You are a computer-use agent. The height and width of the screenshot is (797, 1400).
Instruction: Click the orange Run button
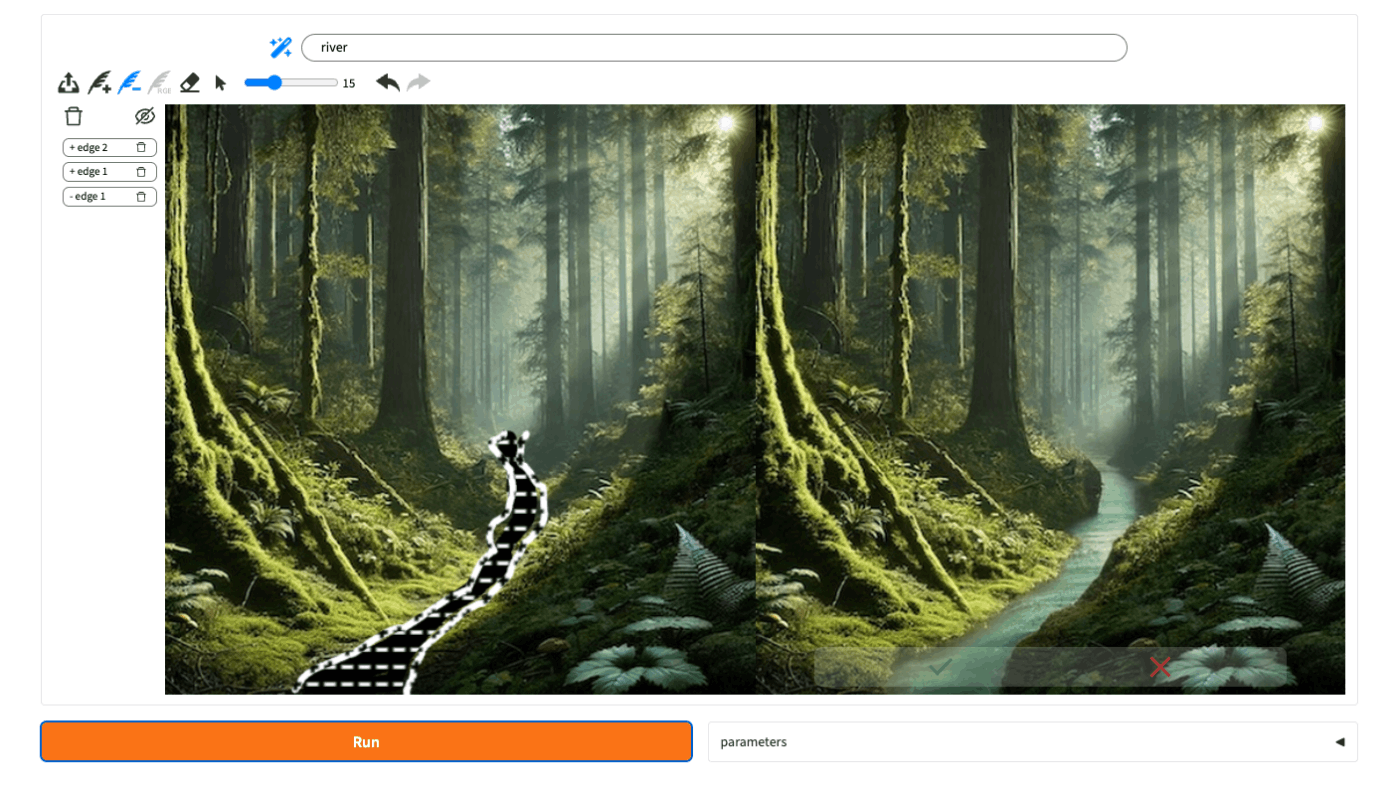(366, 742)
